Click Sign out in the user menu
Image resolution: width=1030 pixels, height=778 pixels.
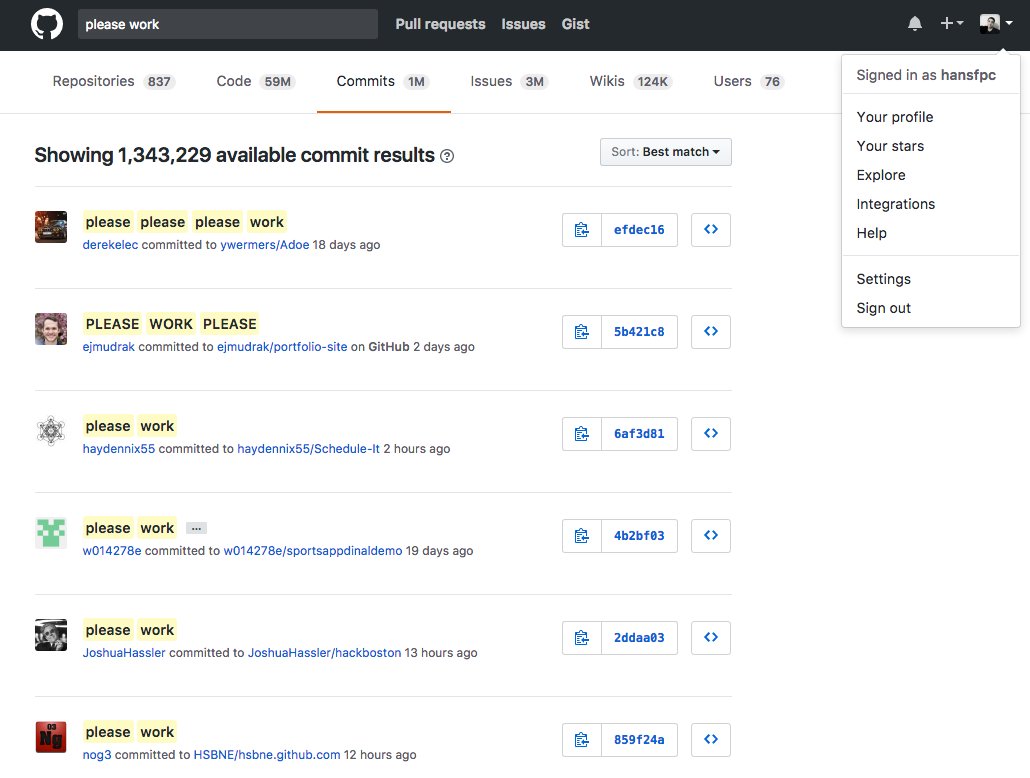[930, 308]
